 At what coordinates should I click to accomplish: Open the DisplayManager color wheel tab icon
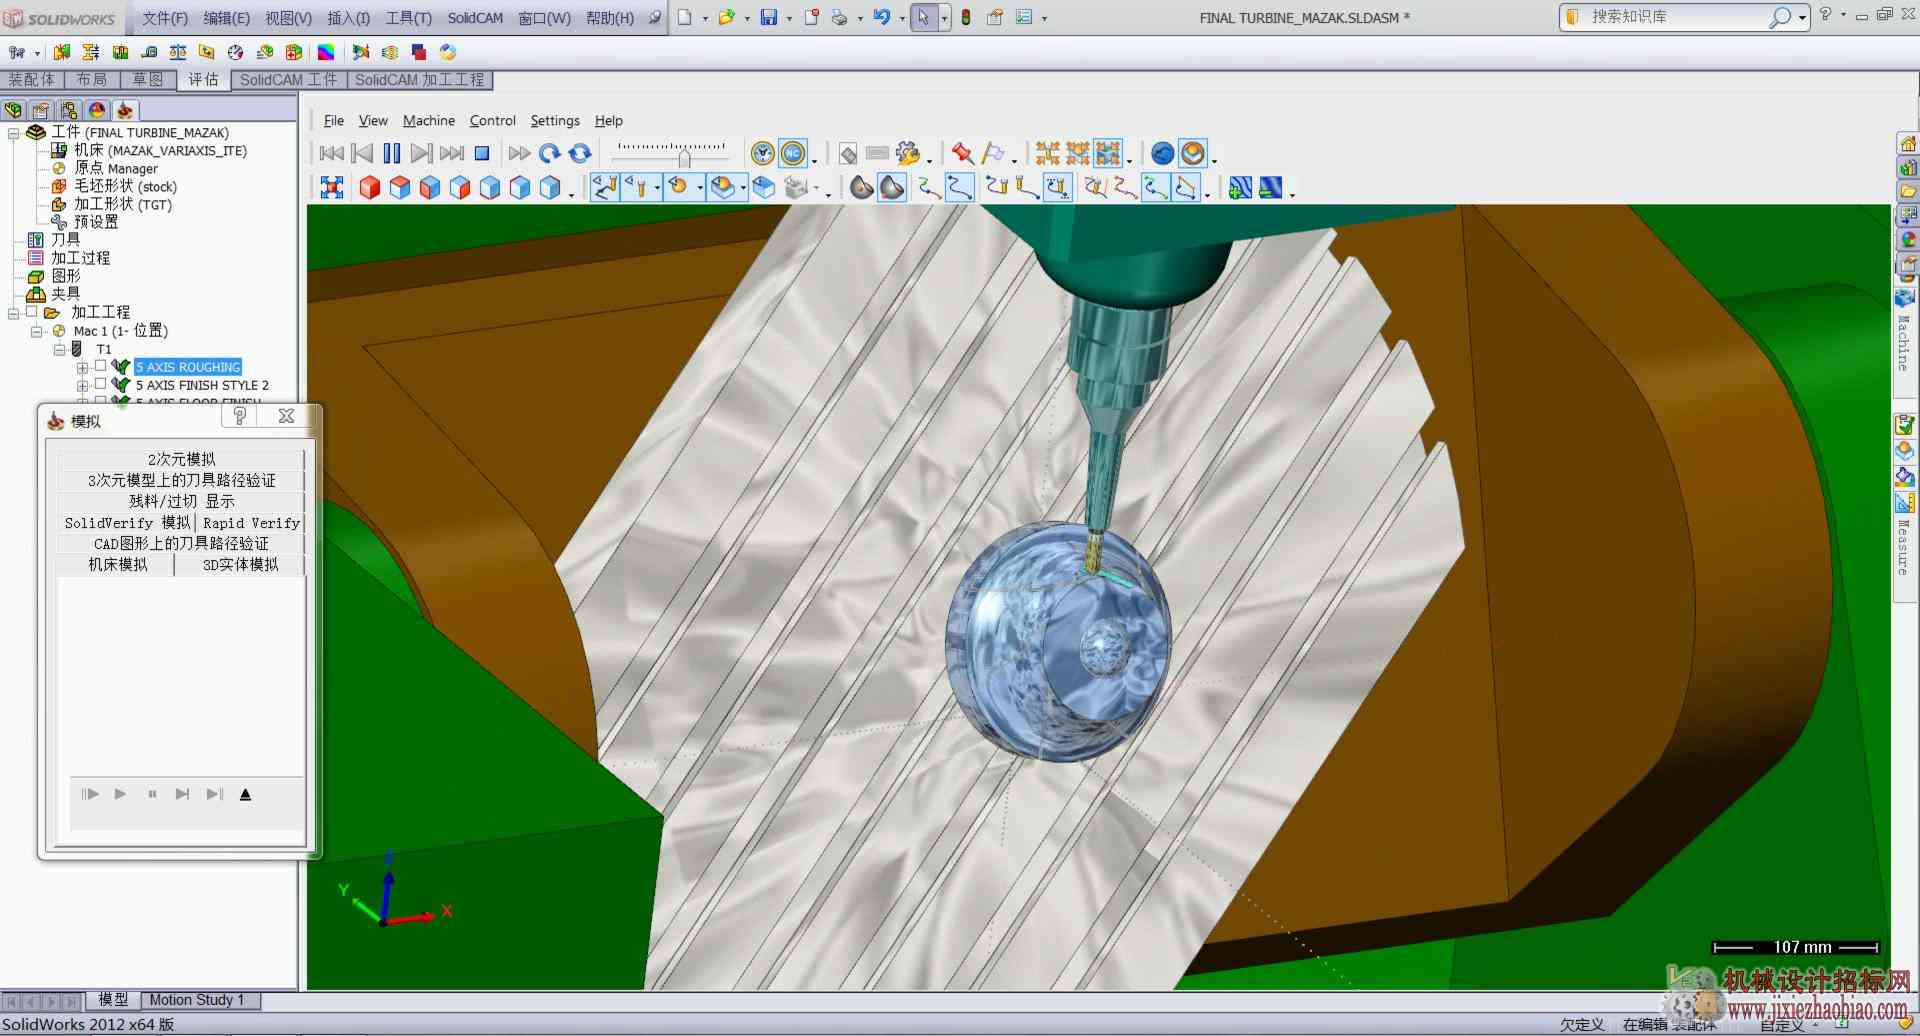[x=97, y=110]
